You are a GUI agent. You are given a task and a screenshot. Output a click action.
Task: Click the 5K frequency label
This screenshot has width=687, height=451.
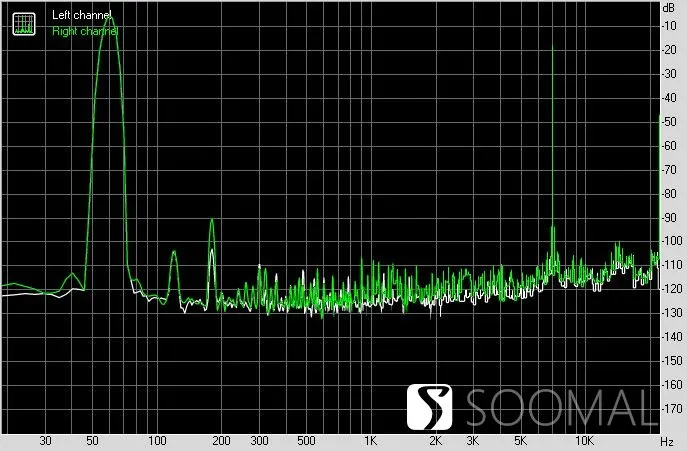pyautogui.click(x=520, y=440)
